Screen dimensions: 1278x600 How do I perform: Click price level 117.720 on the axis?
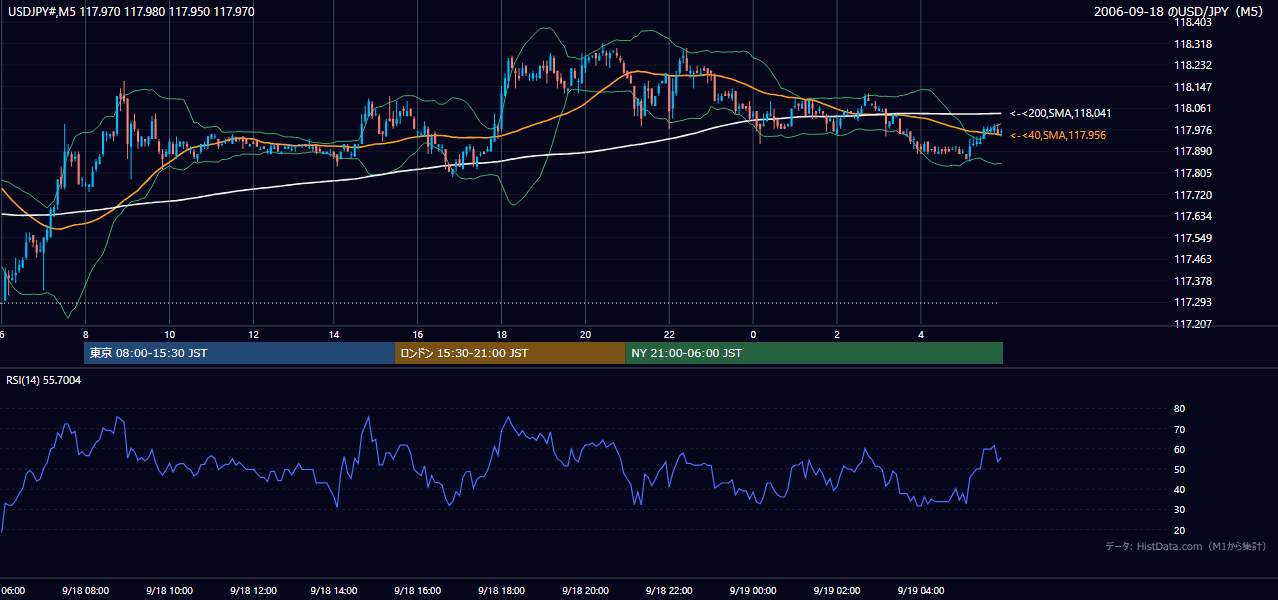coord(1192,195)
